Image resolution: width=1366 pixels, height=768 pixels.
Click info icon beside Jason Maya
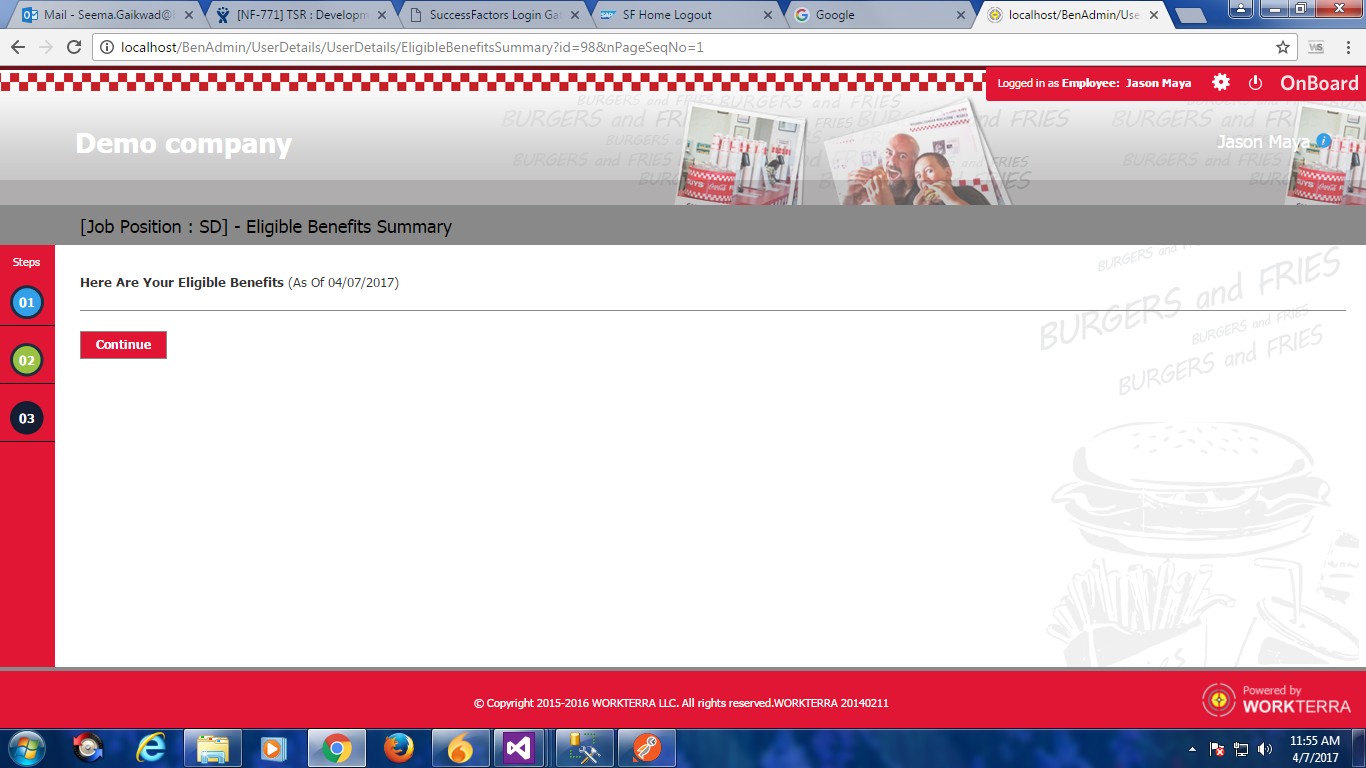[x=1323, y=141]
